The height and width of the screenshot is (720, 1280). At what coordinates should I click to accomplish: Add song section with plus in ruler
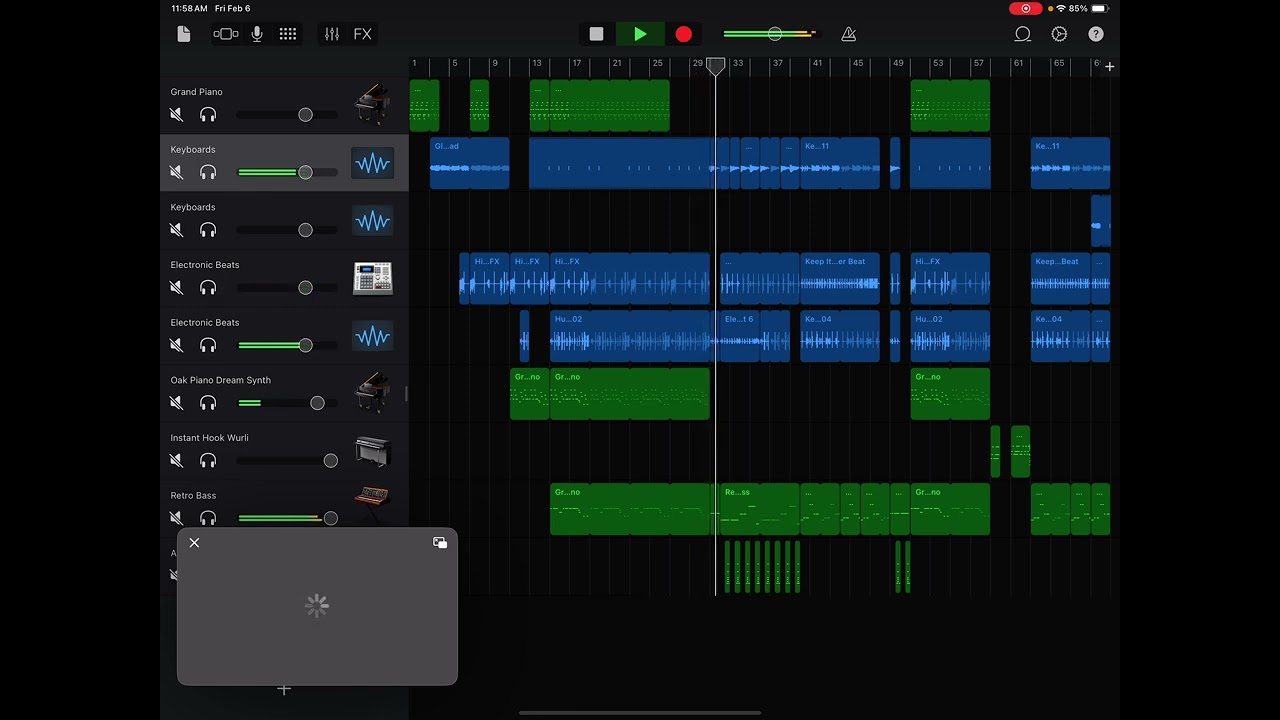(x=1109, y=67)
